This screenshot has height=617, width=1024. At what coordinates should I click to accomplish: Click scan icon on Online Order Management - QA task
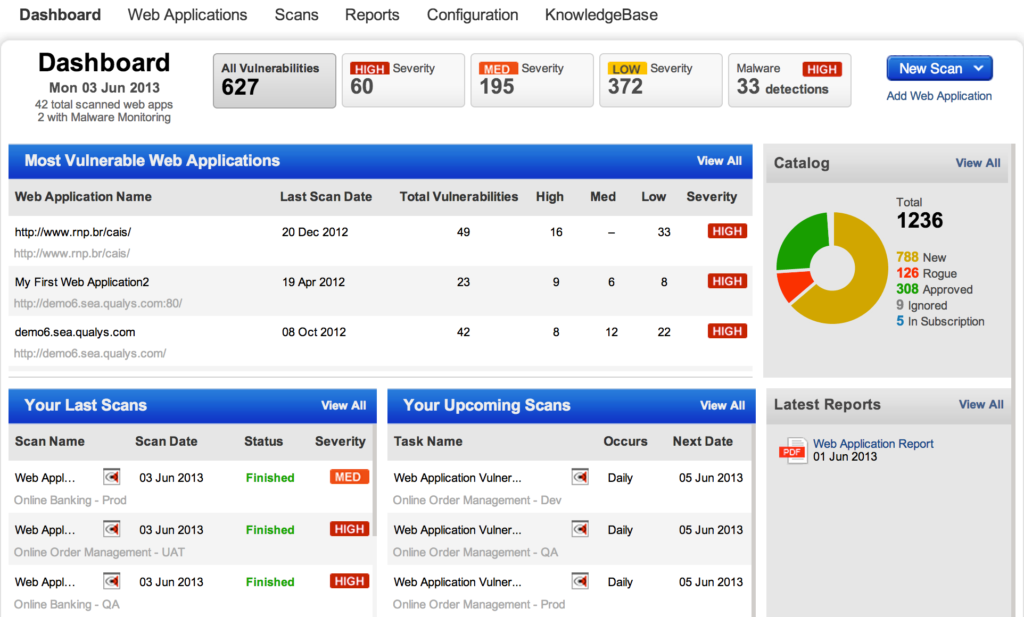pyautogui.click(x=580, y=529)
